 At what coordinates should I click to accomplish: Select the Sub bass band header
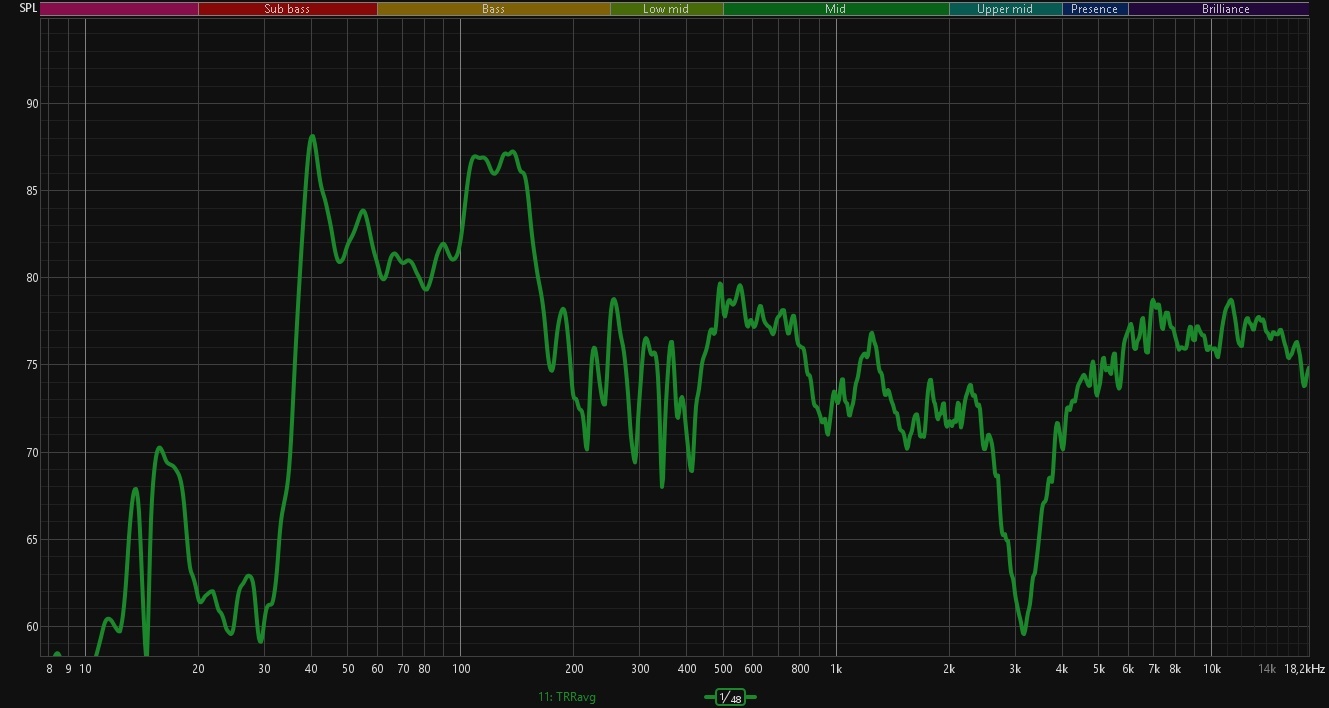[287, 9]
